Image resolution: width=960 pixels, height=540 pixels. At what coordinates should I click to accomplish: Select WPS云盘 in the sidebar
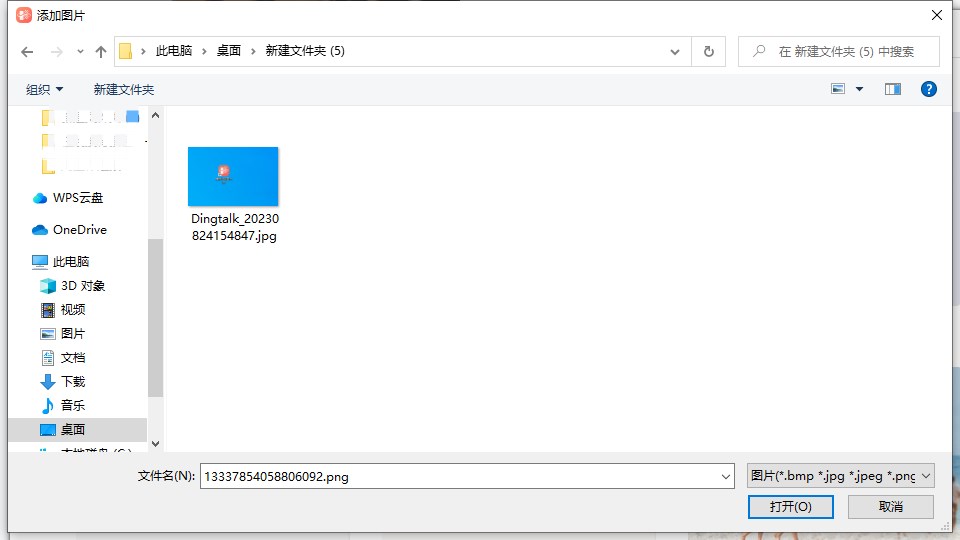77,198
